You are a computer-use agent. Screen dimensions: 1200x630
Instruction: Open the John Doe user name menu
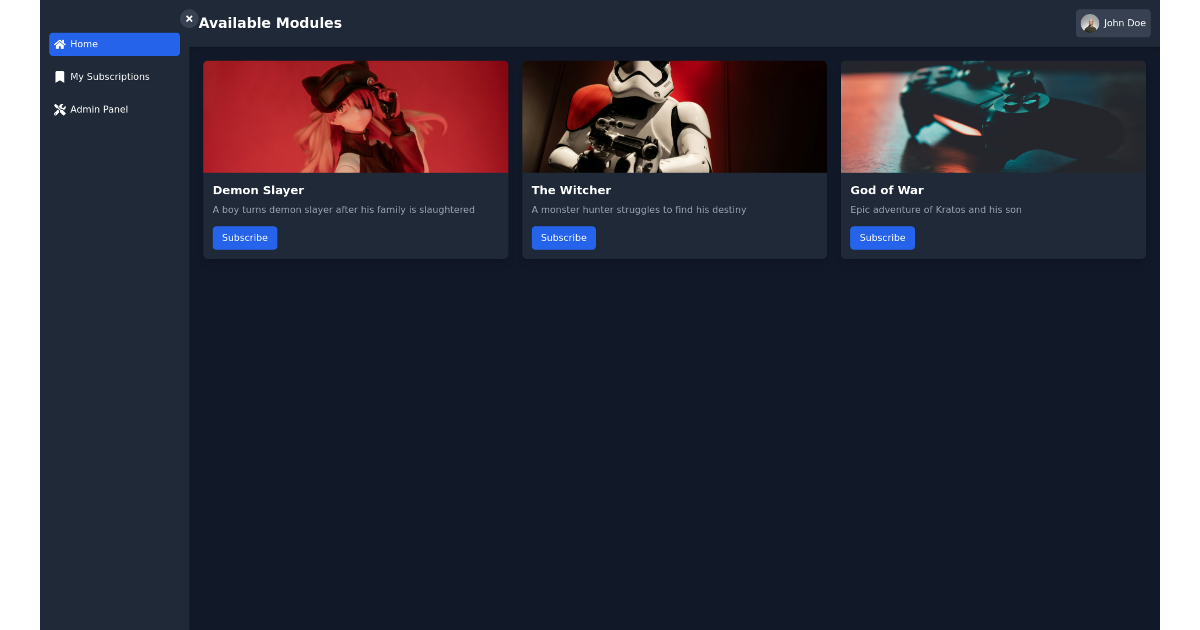1124,23
